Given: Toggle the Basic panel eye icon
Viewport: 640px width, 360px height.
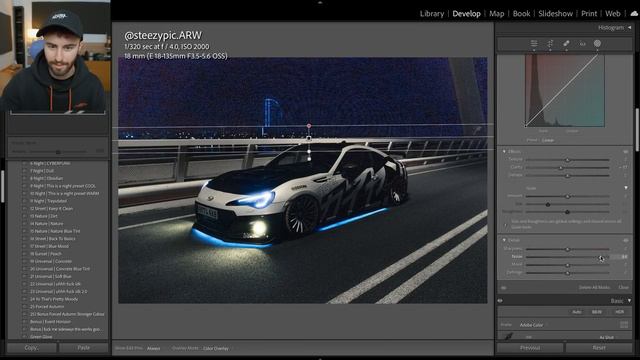Looking at the screenshot, I should tap(500, 301).
